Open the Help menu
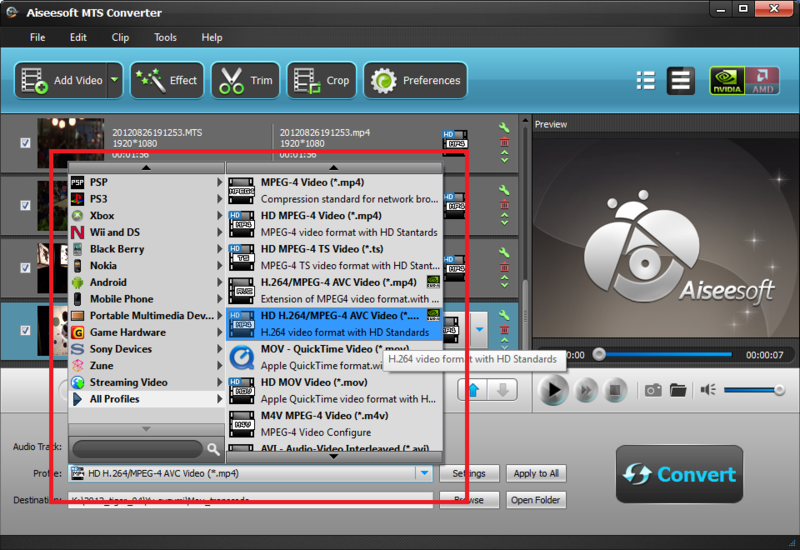Image resolution: width=800 pixels, height=550 pixels. (212, 37)
